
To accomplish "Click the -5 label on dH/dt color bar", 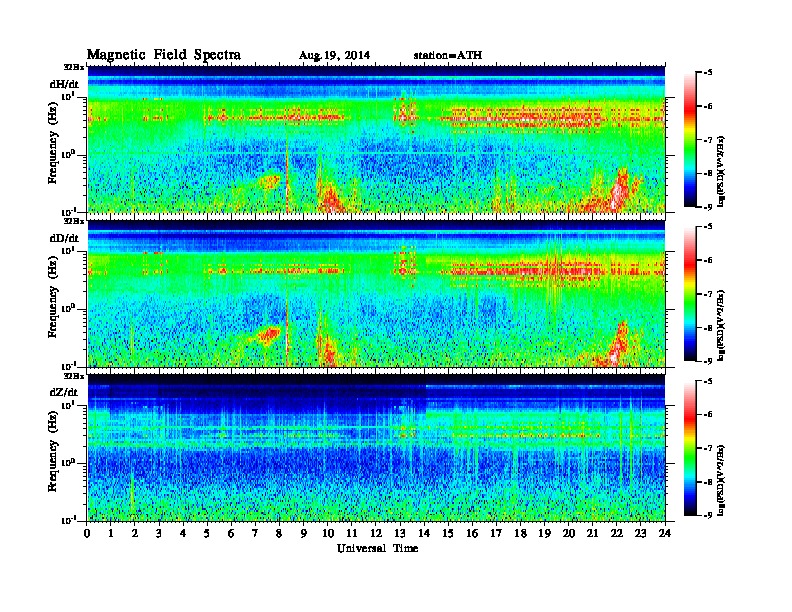I will point(707,73).
